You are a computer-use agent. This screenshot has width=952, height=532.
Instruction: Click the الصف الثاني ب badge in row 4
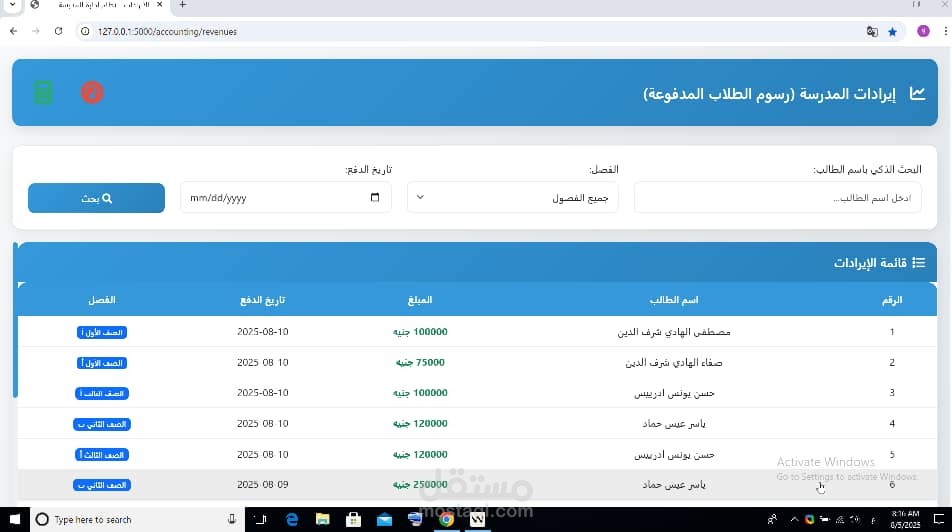[102, 424]
